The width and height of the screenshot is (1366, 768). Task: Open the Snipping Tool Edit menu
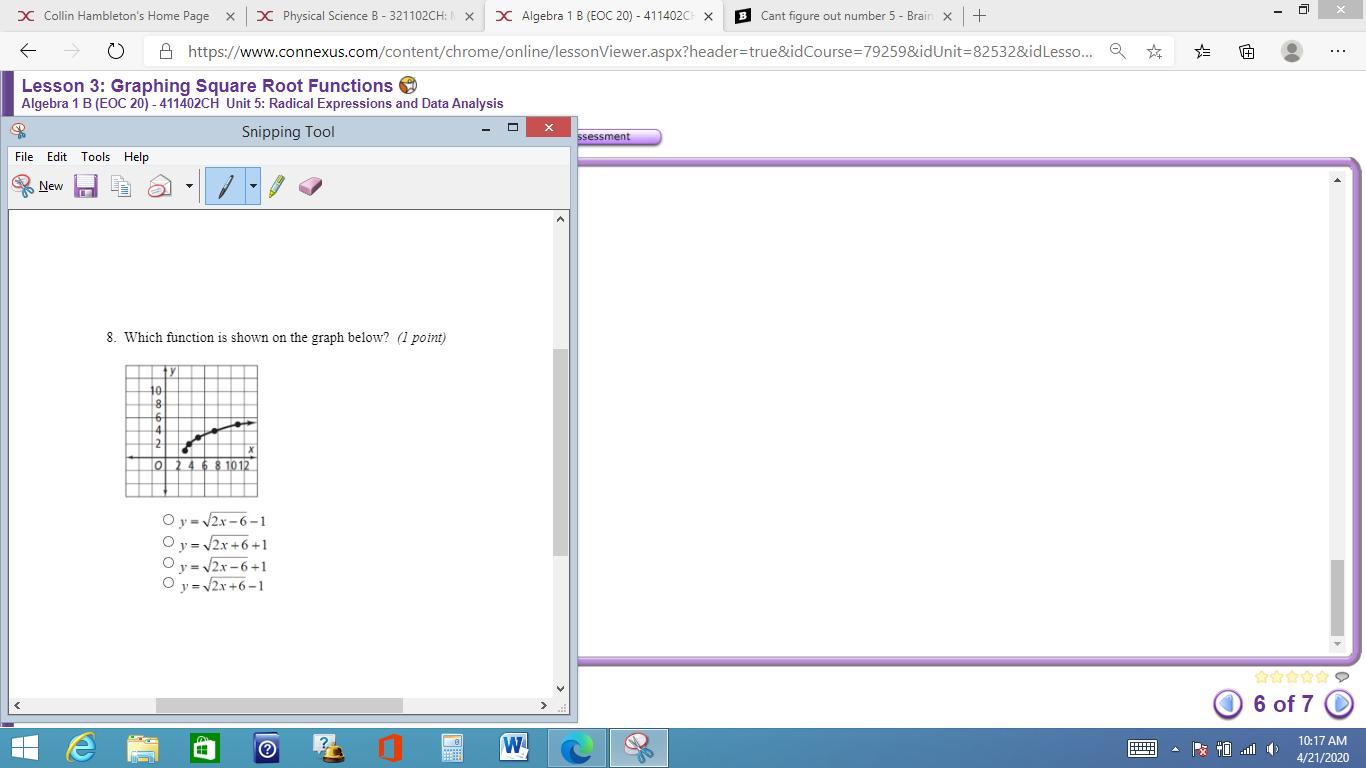[x=57, y=157]
